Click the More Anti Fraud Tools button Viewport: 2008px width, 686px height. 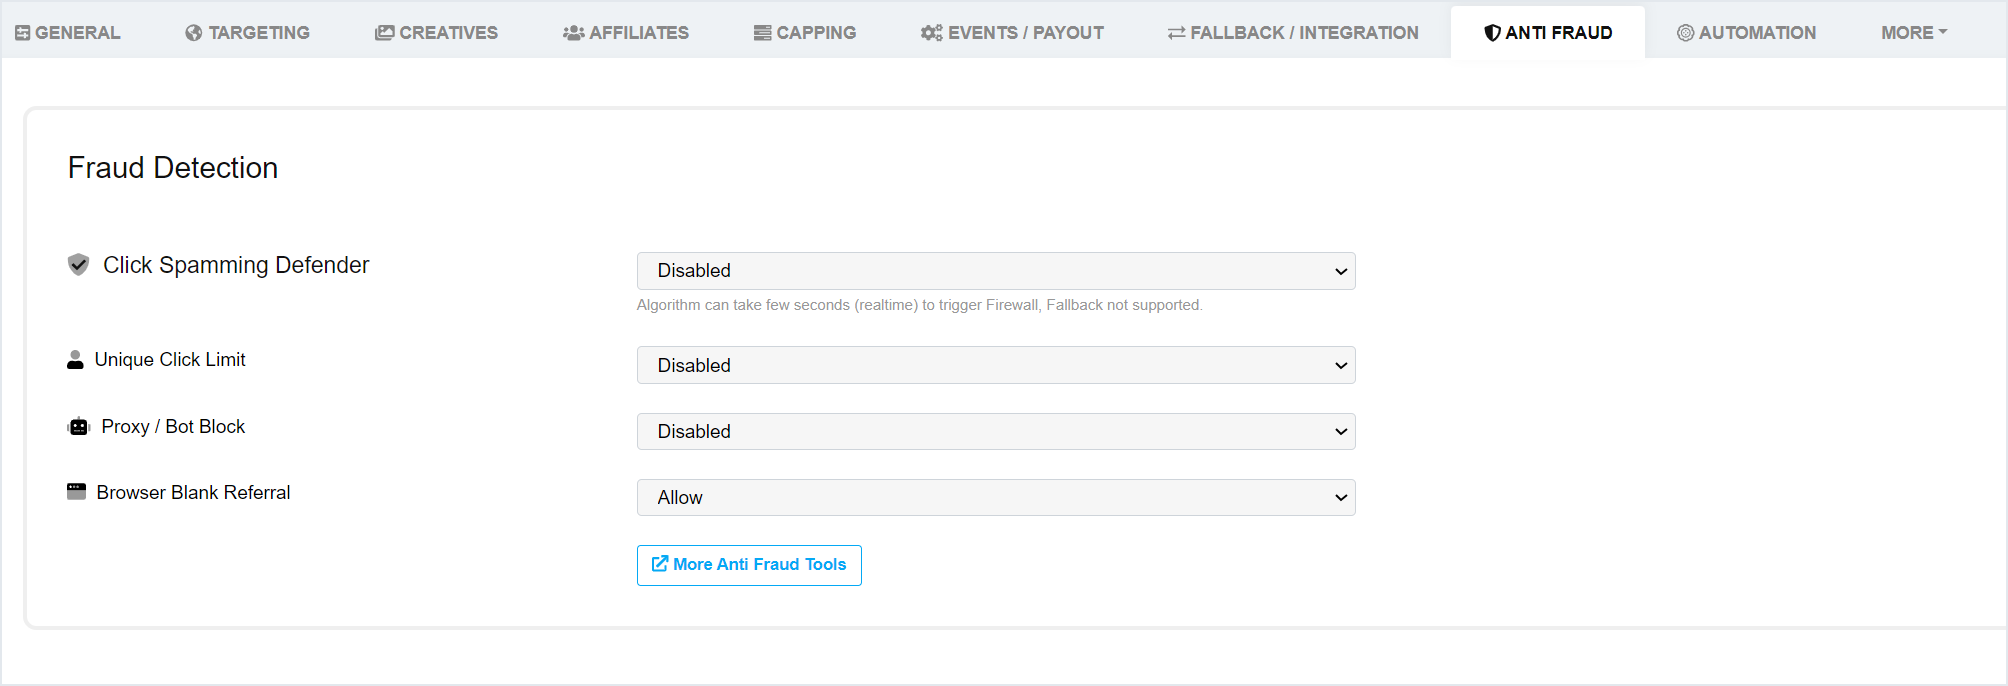(x=749, y=565)
